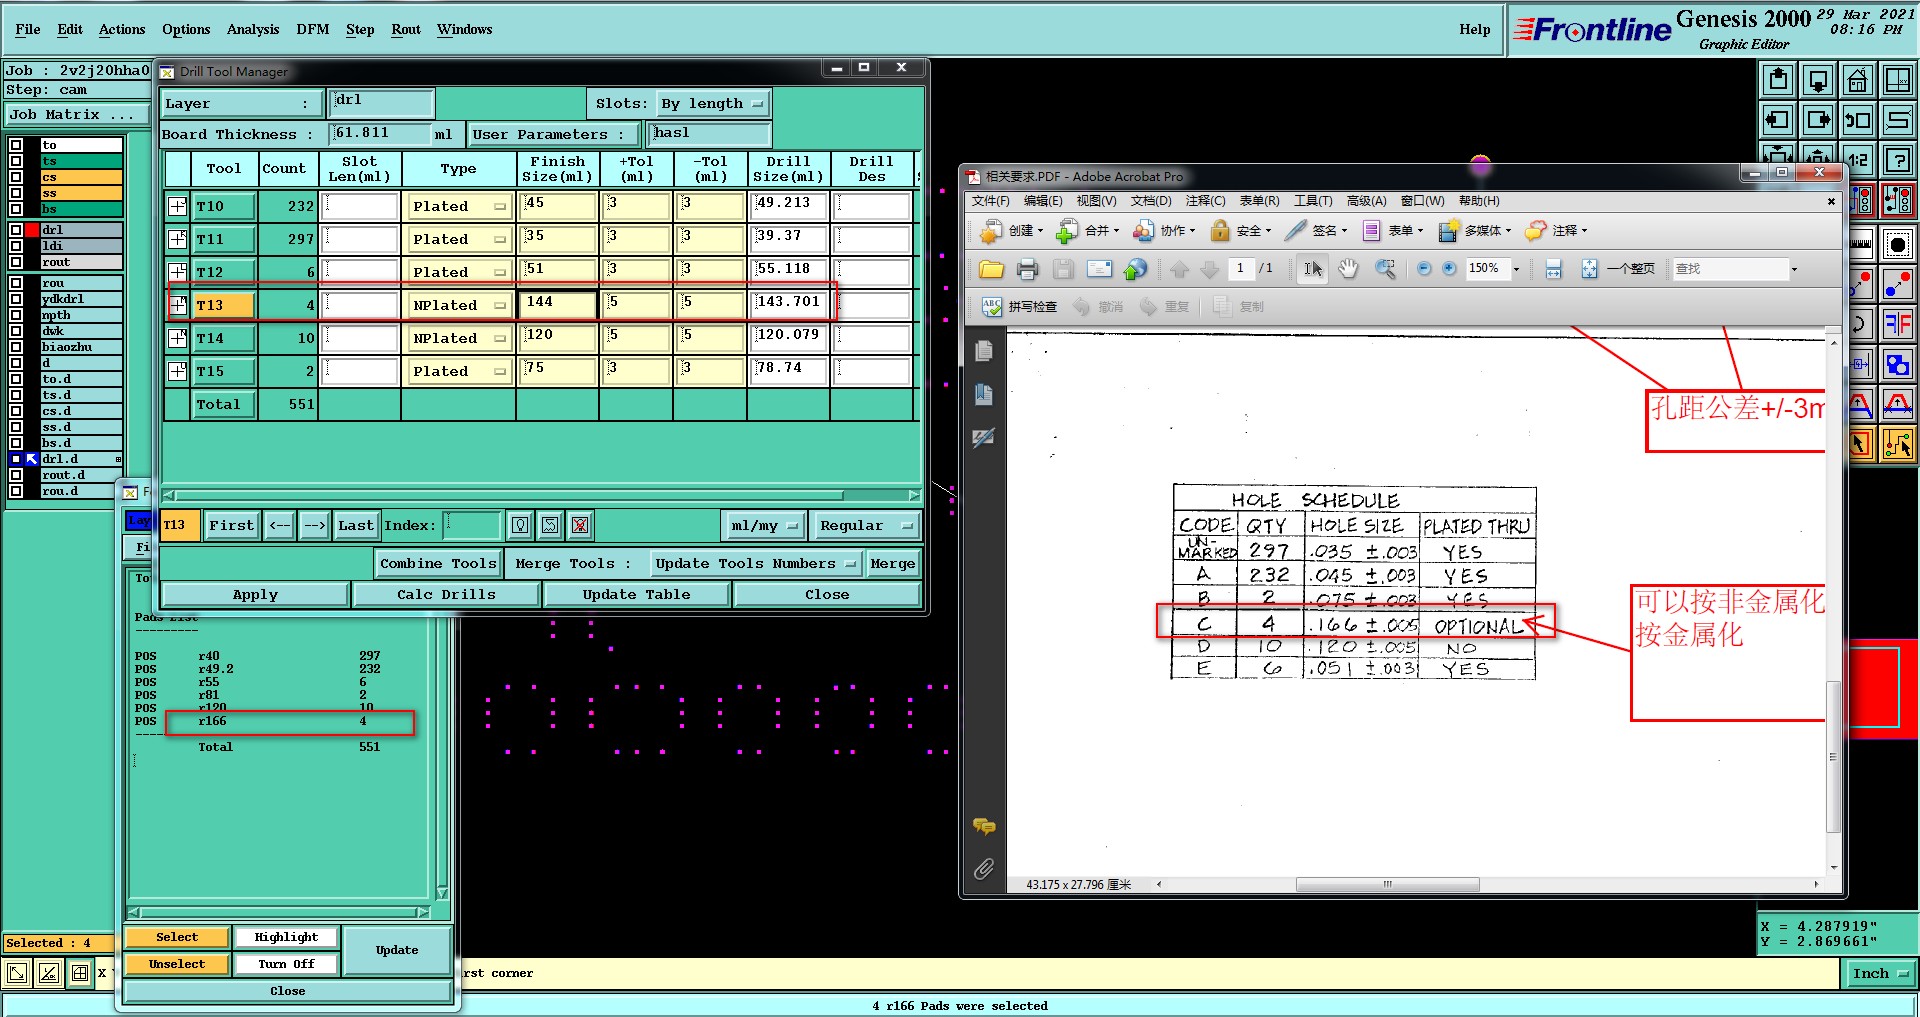Toggle the 'biaozhu' layer checkbox
Viewport: 1920px width, 1017px height.
tap(15, 347)
